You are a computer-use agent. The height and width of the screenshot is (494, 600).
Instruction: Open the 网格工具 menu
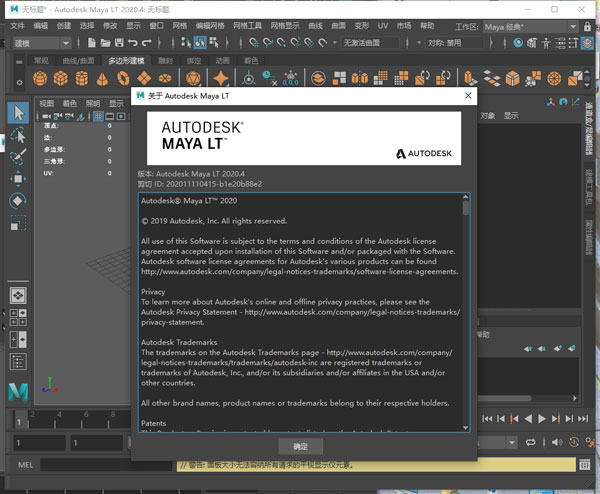click(x=248, y=26)
